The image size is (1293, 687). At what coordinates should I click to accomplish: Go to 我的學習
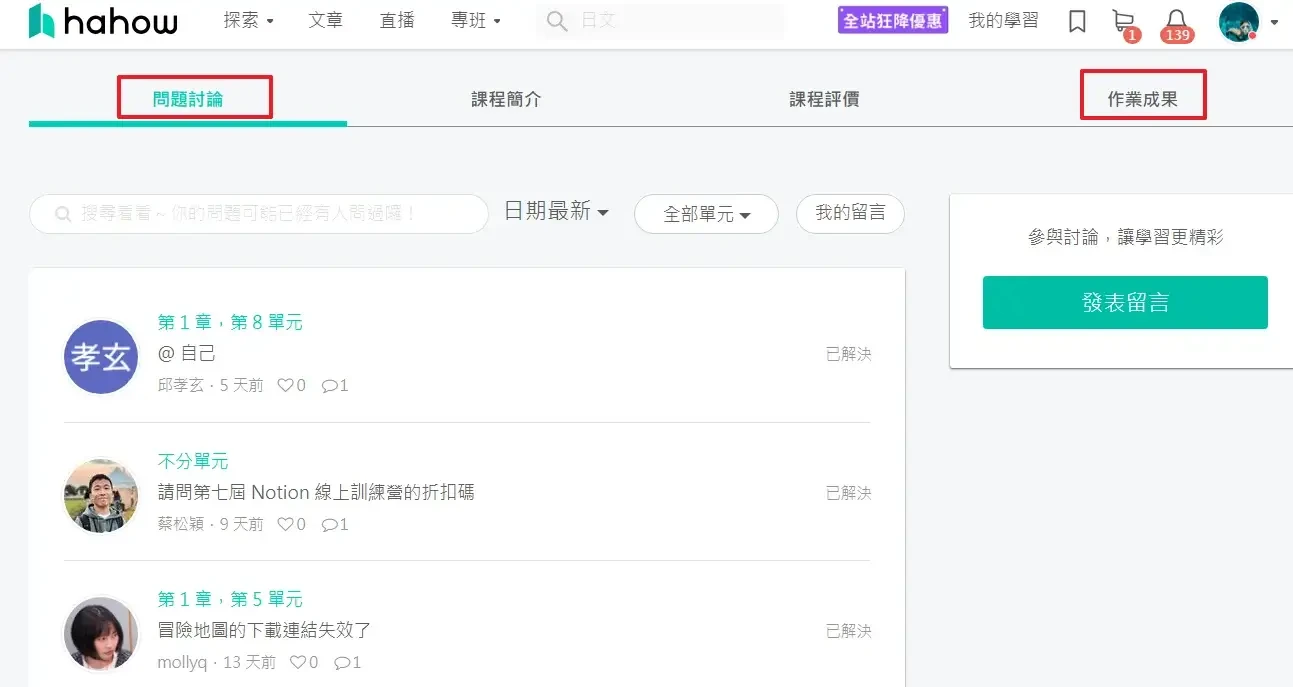(1003, 20)
